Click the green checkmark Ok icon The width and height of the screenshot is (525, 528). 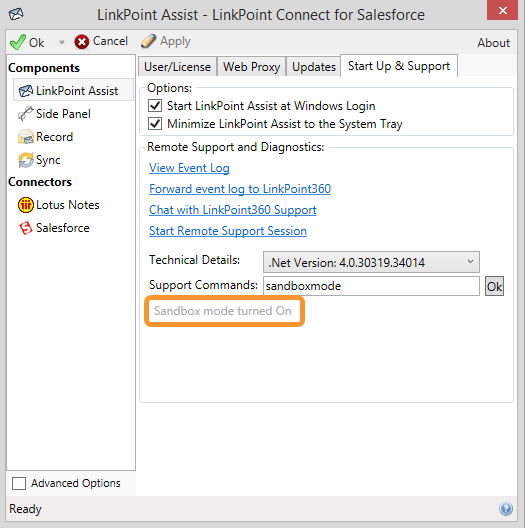click(18, 42)
